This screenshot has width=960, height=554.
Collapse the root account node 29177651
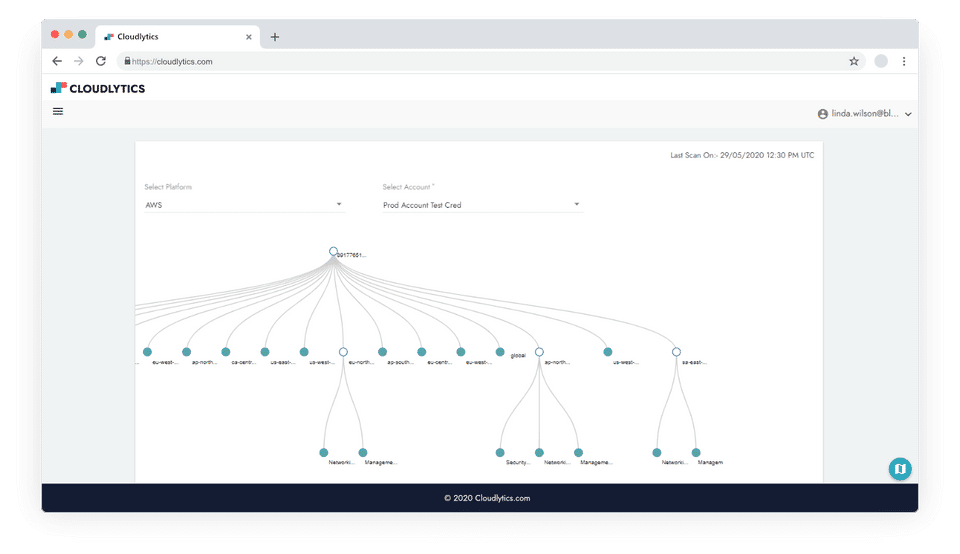(333, 252)
